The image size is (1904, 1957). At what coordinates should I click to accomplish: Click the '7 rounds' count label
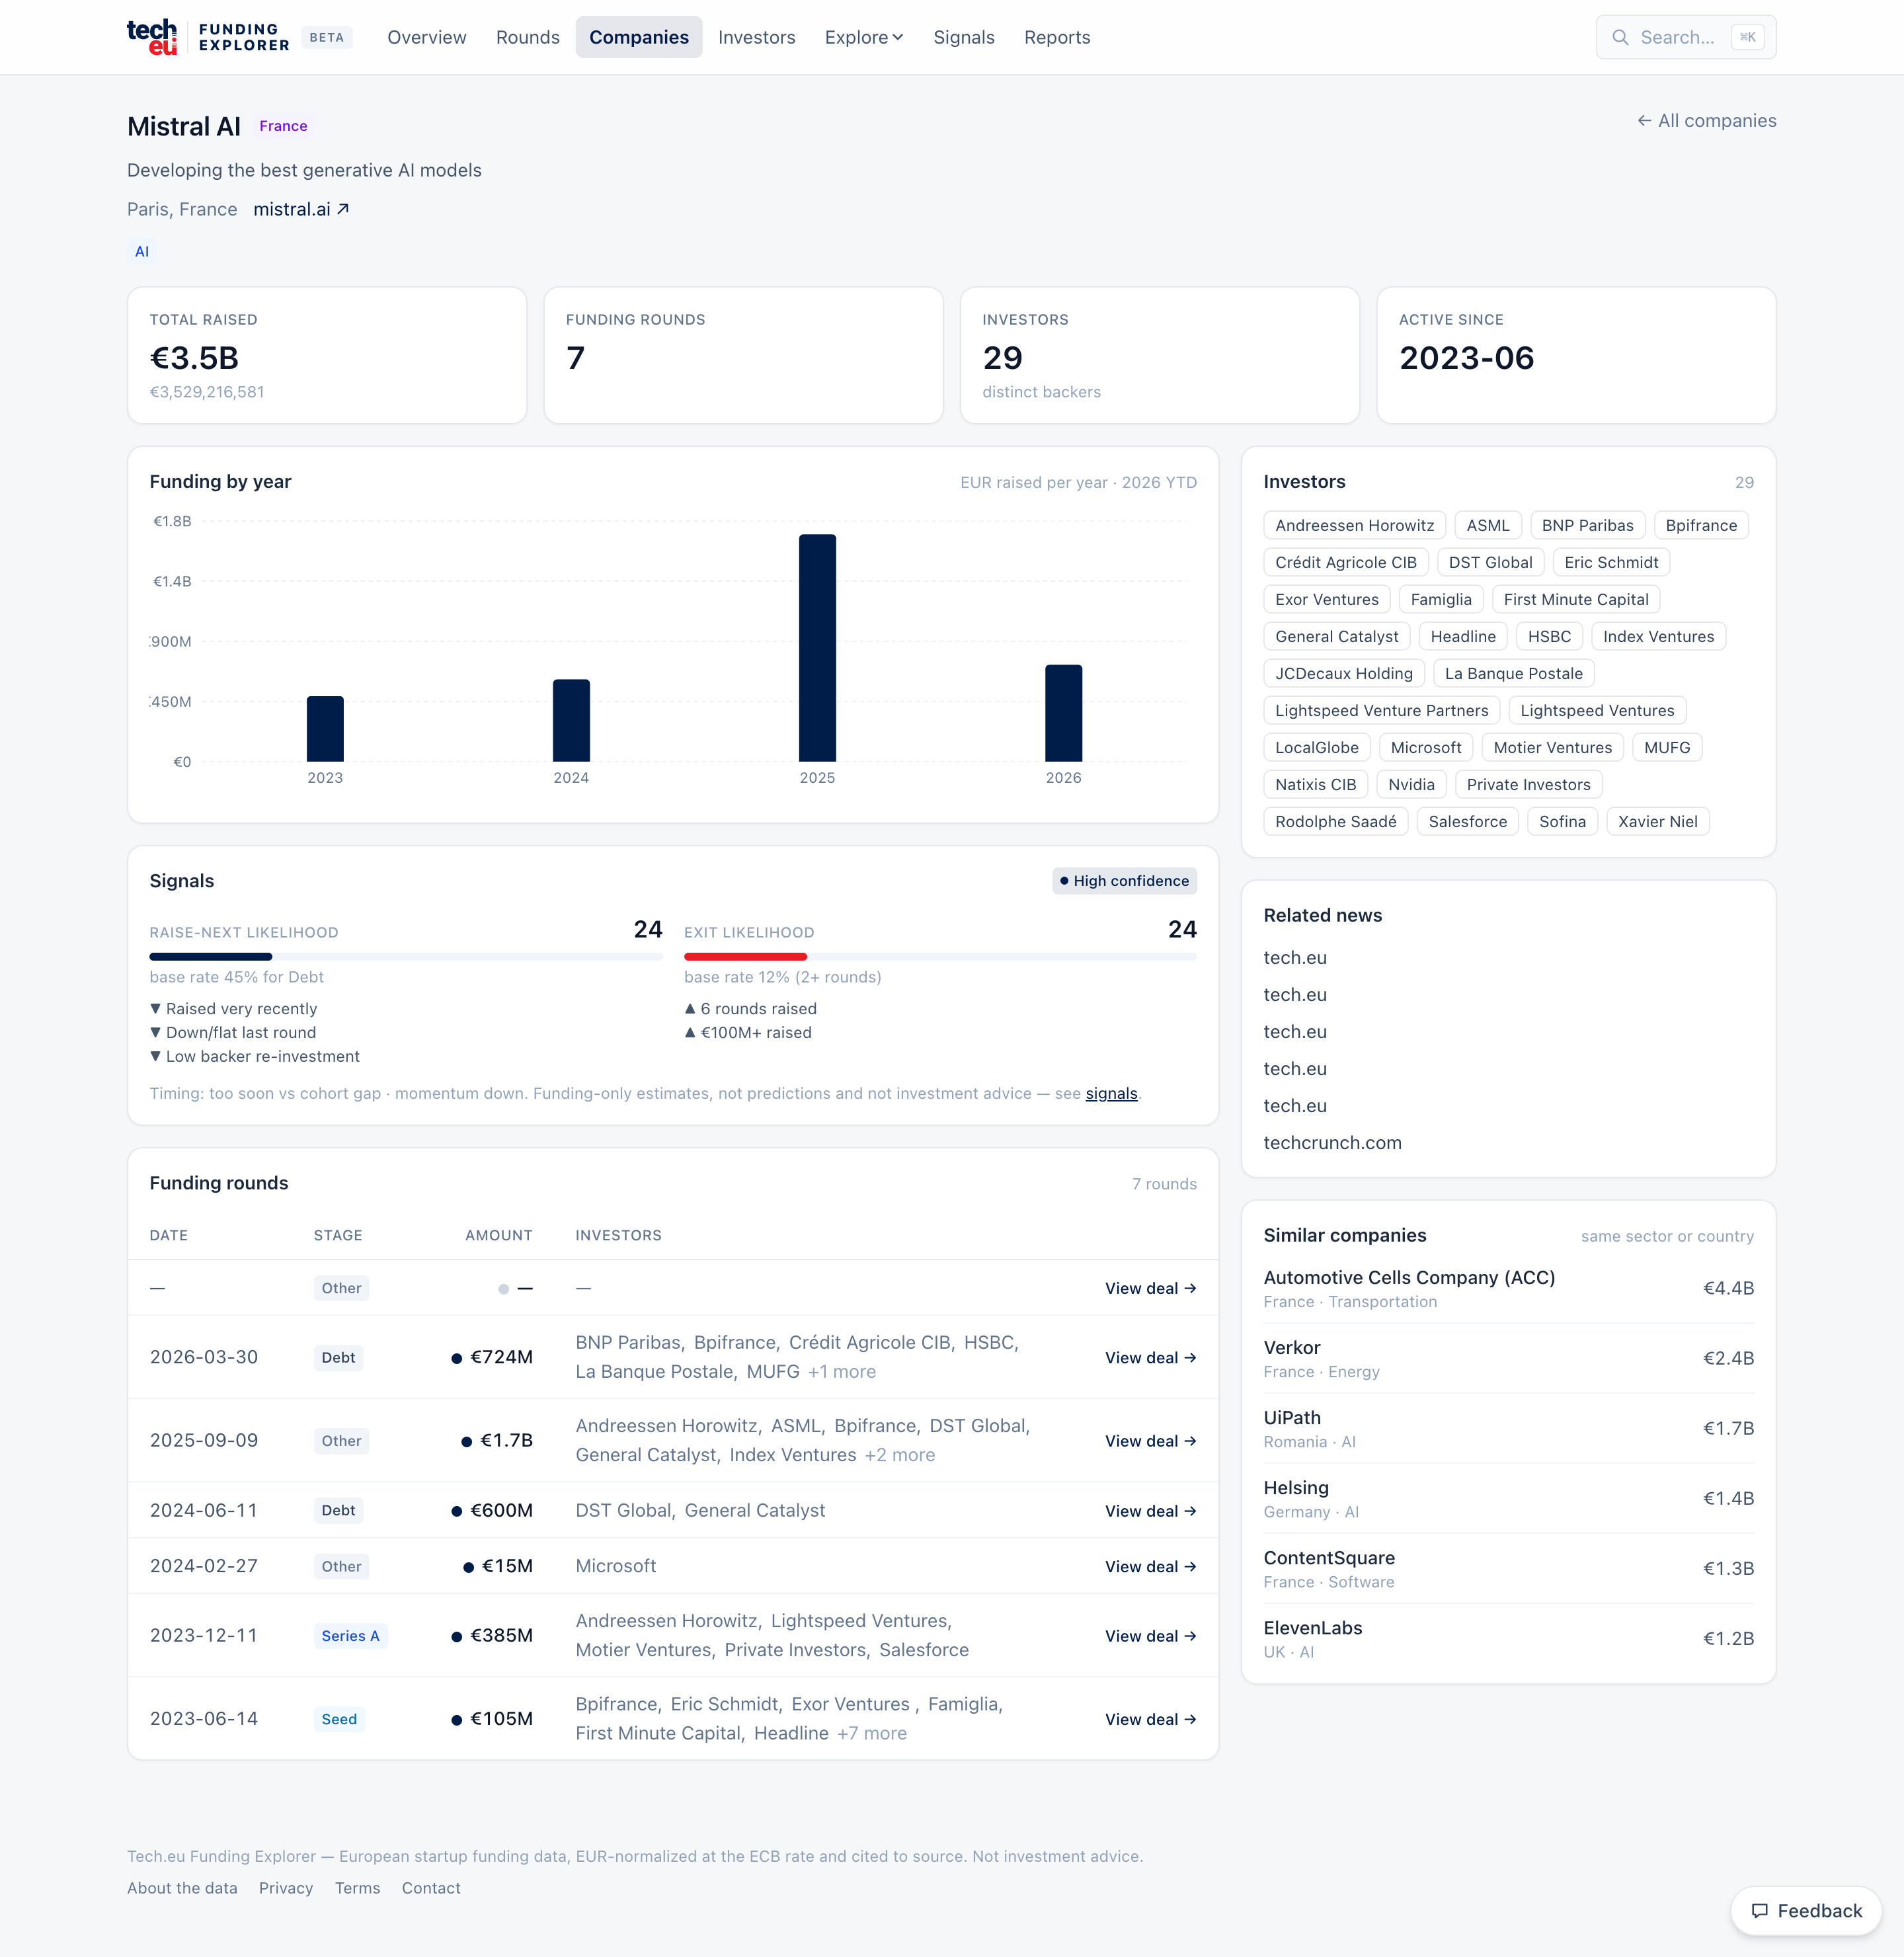click(1164, 1183)
